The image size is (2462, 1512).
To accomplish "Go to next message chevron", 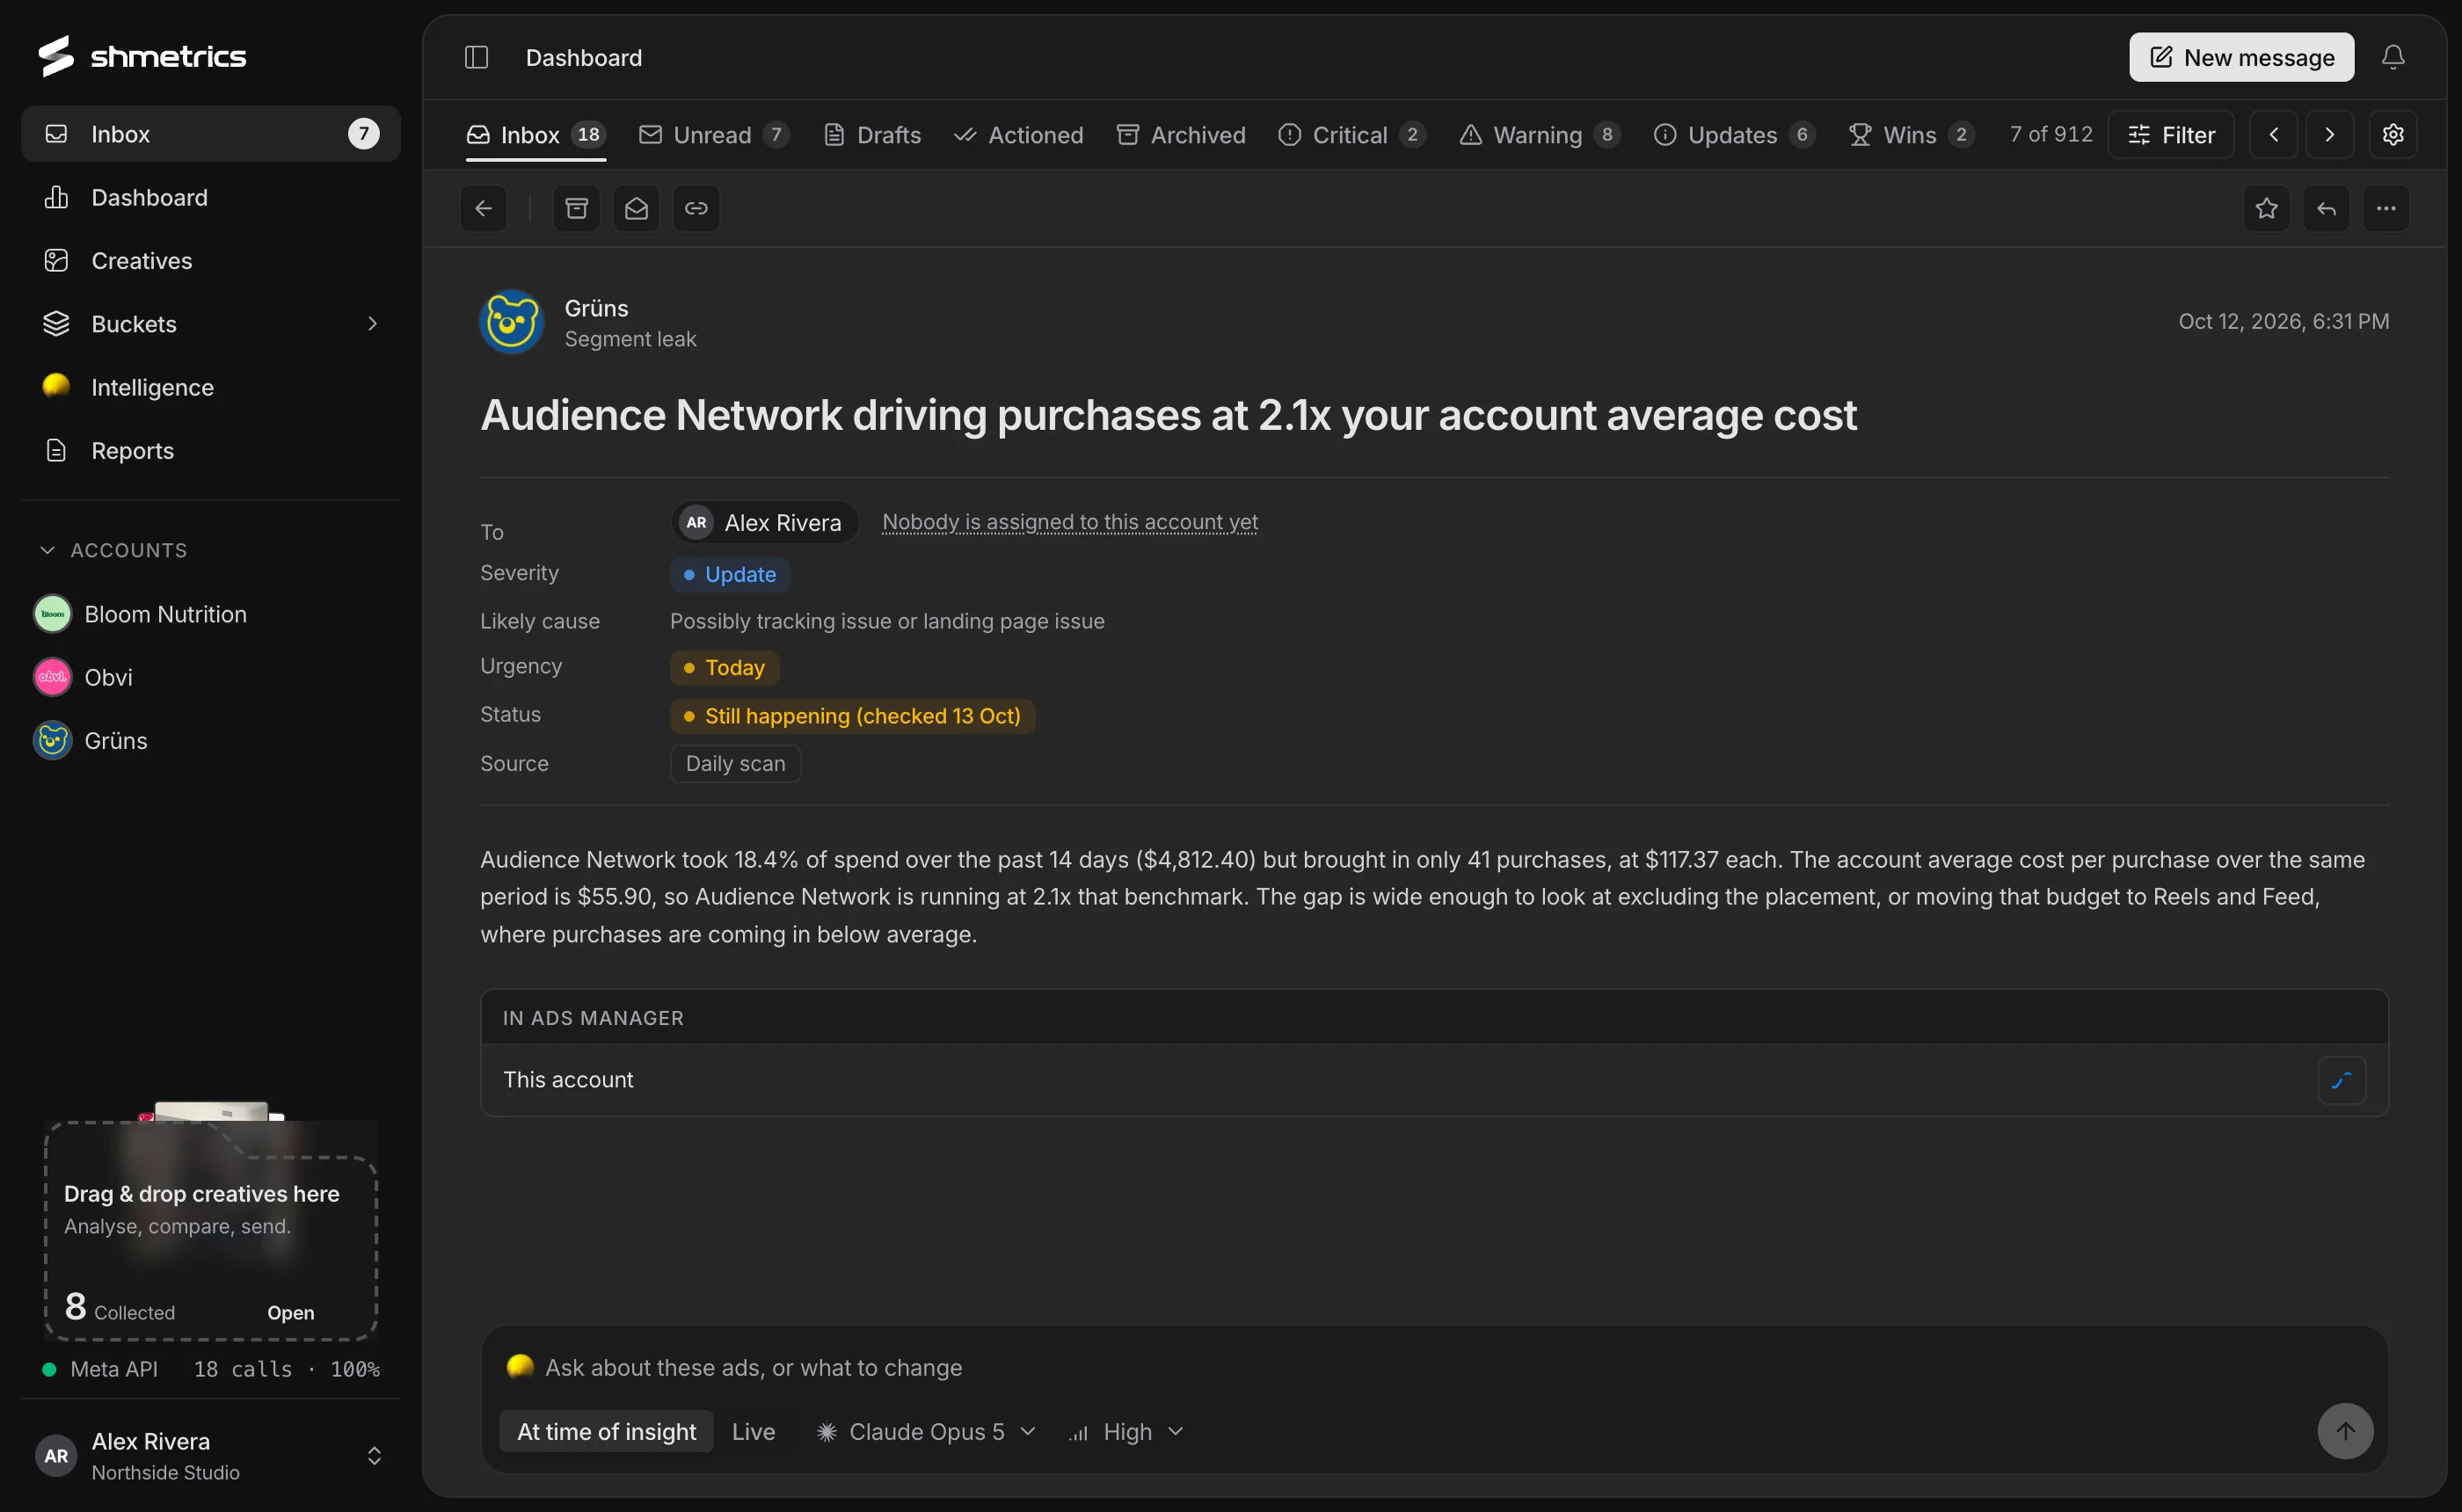I will click(x=2330, y=134).
